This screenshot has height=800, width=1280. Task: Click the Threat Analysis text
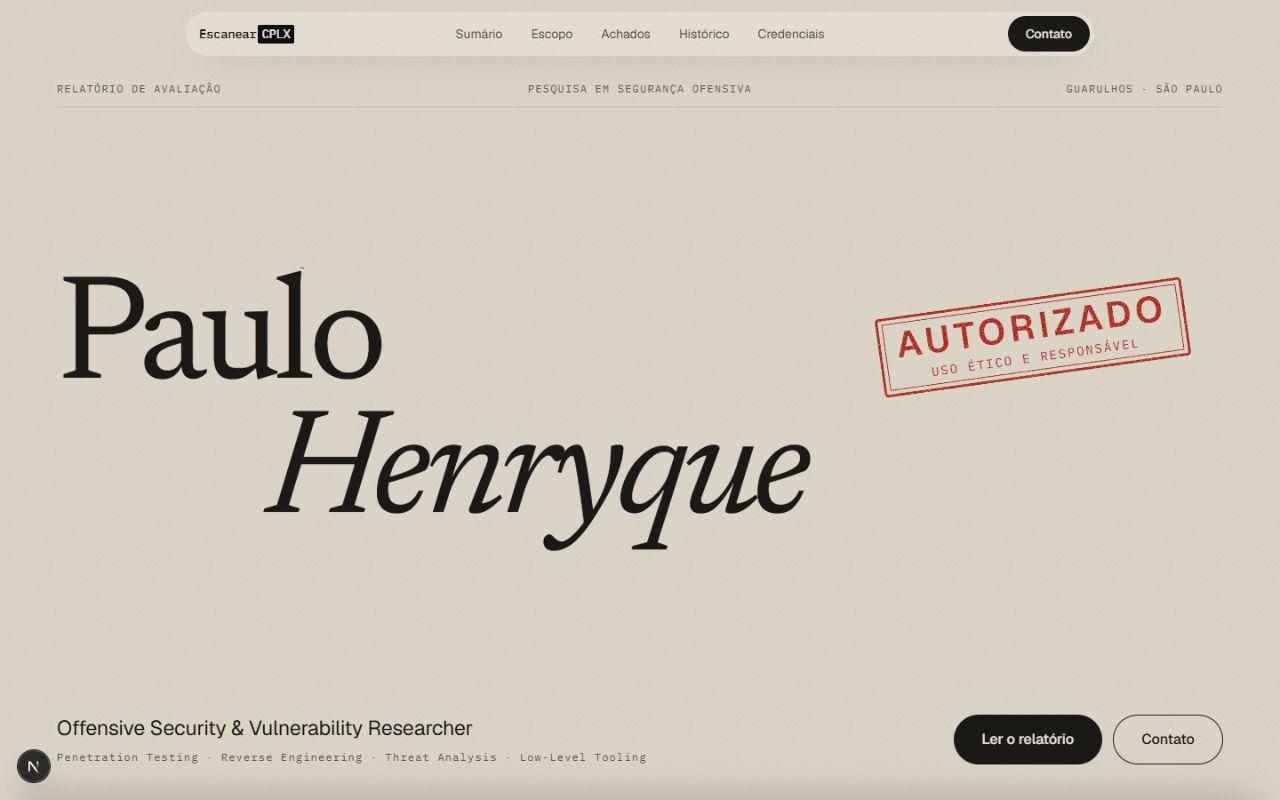pyautogui.click(x=441, y=757)
